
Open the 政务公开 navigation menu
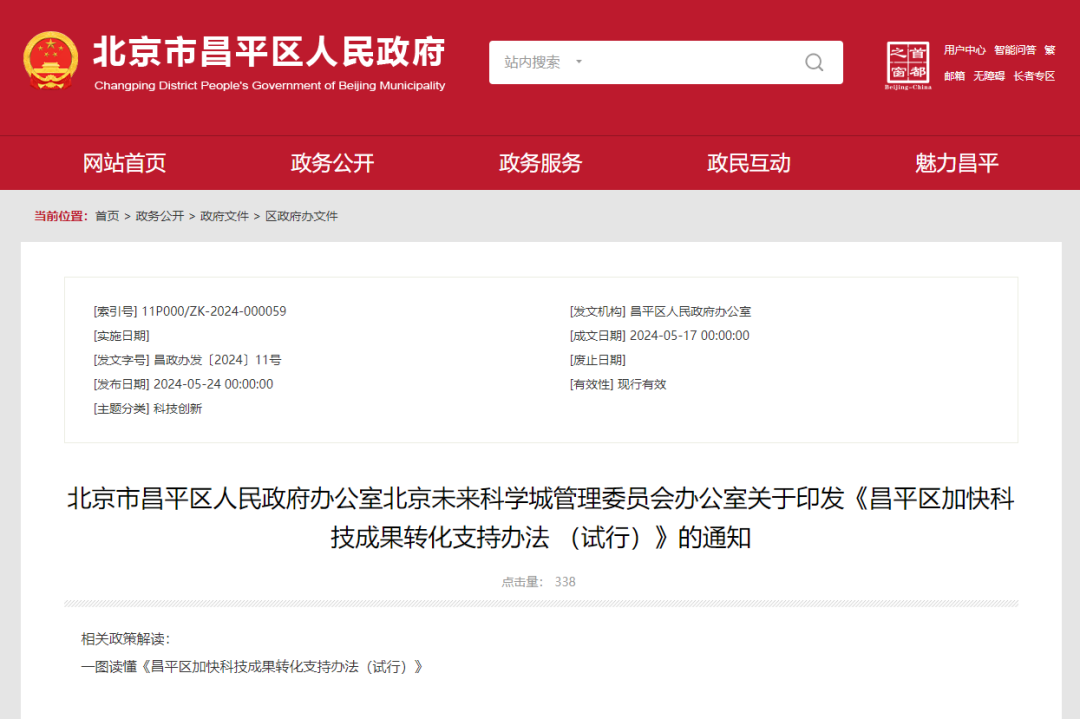click(x=332, y=163)
